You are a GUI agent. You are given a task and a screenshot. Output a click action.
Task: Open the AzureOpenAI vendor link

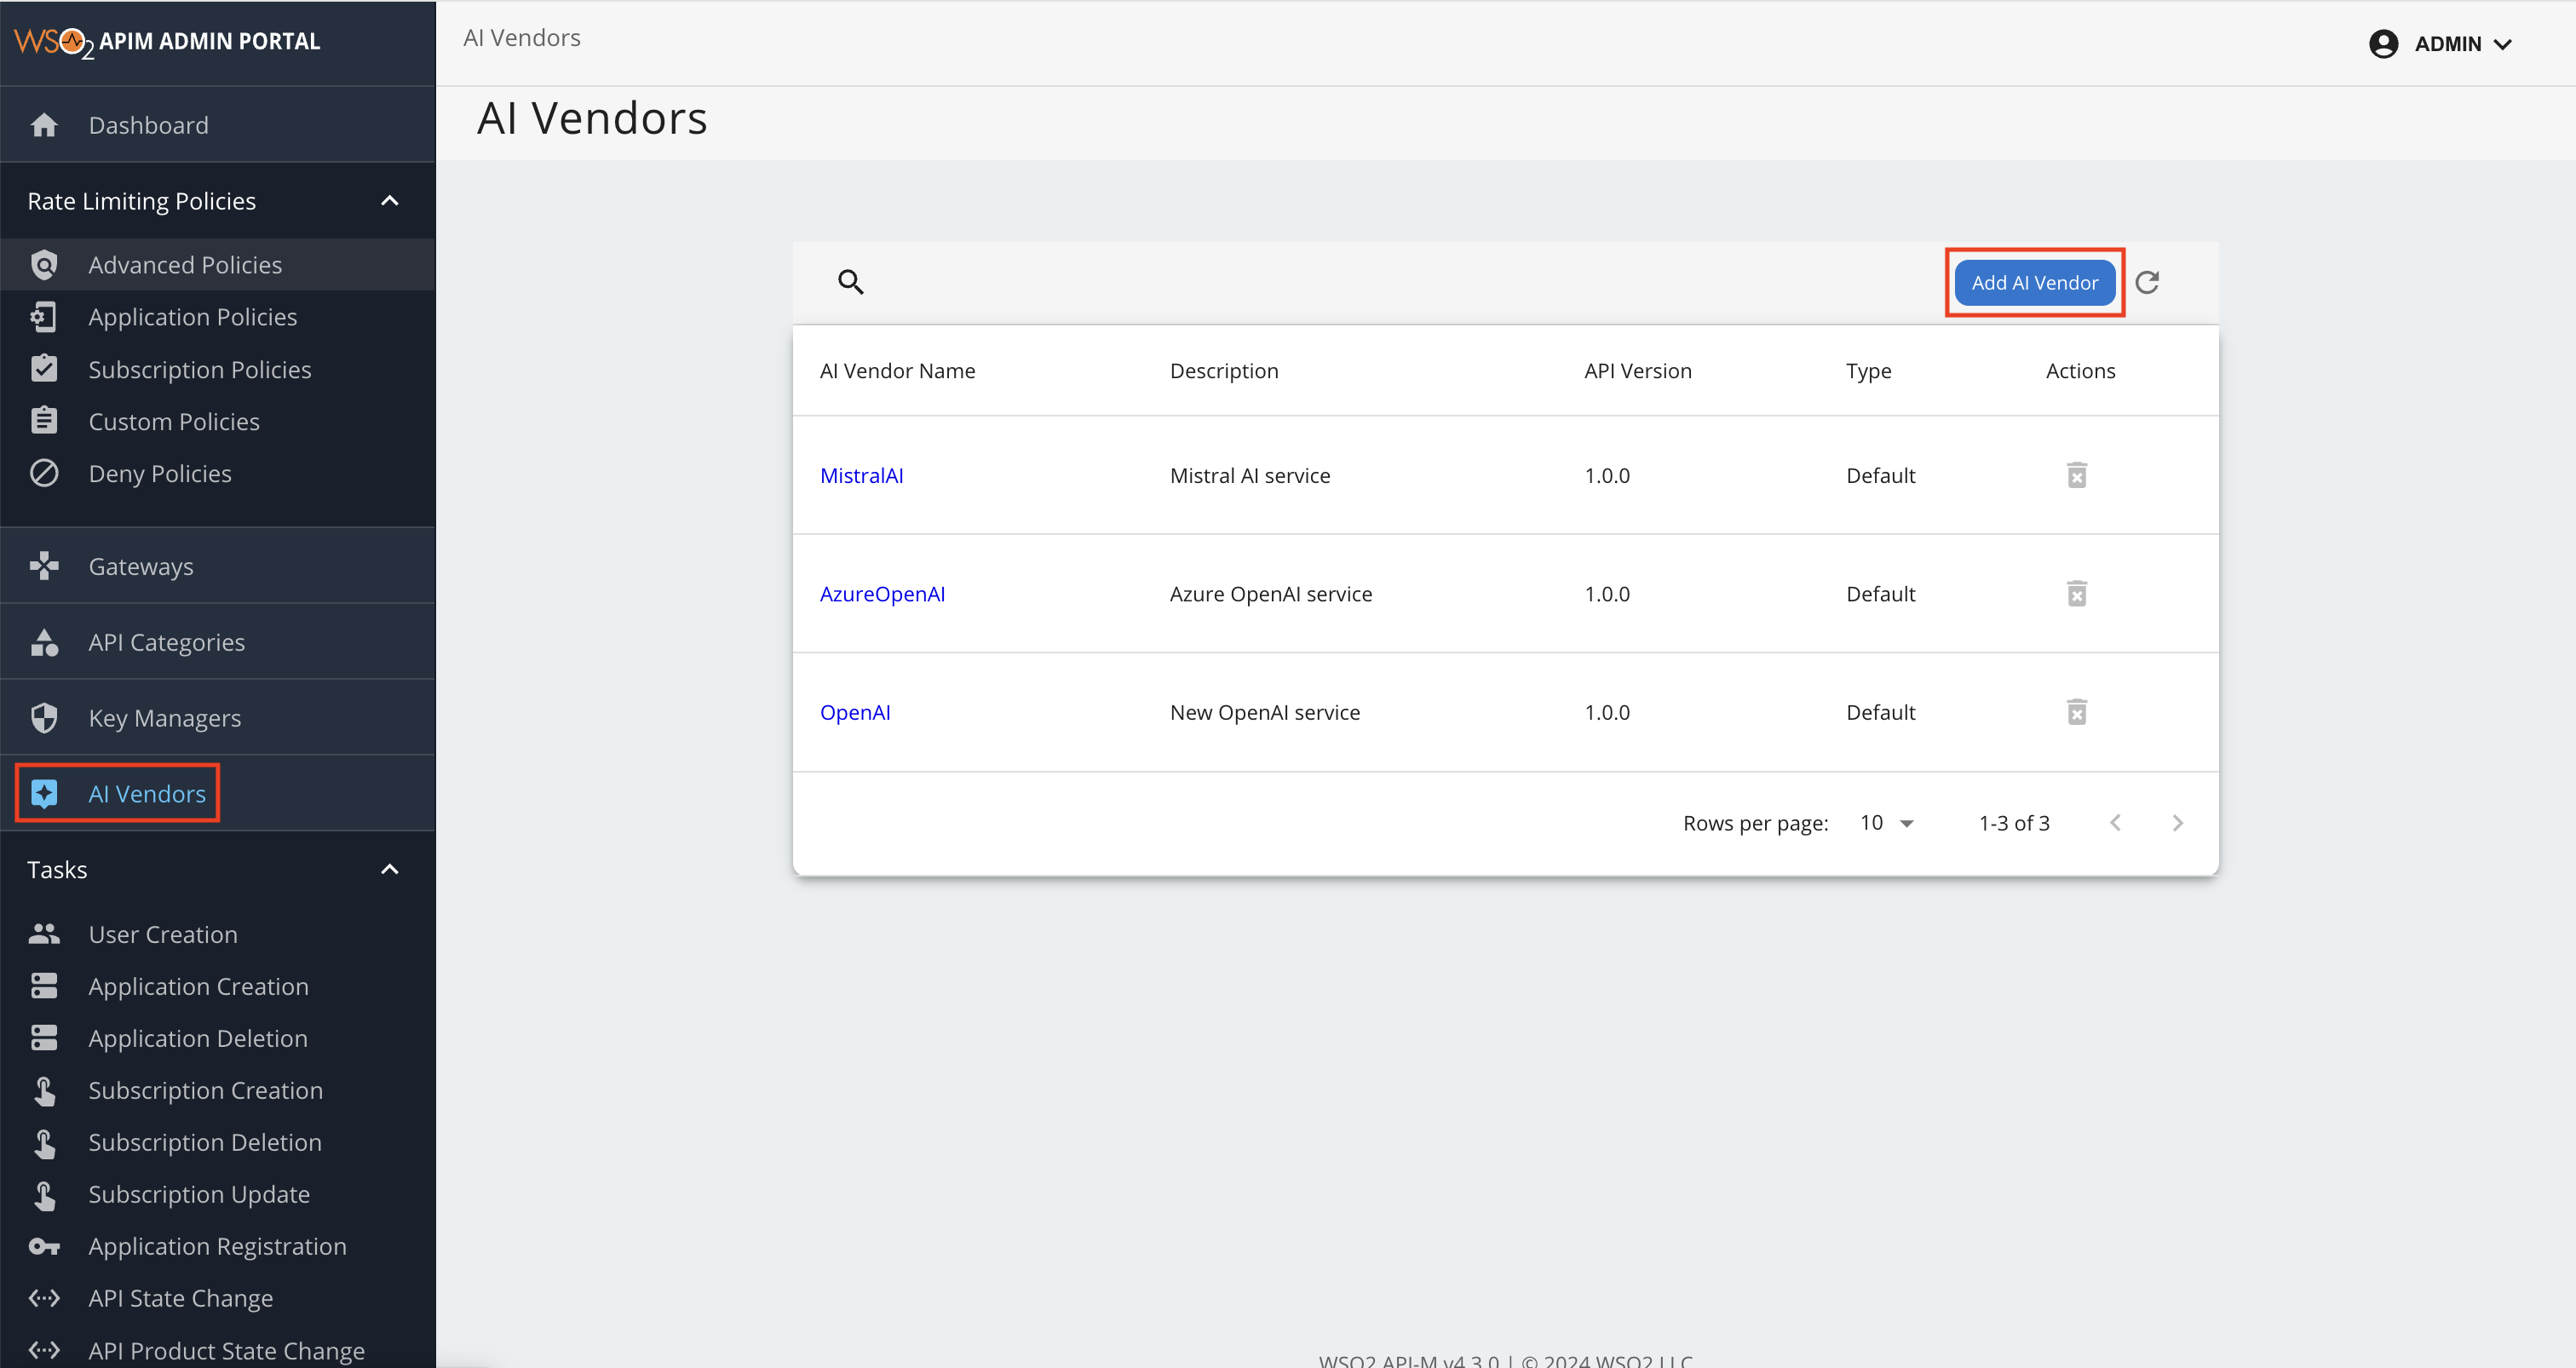tap(882, 594)
